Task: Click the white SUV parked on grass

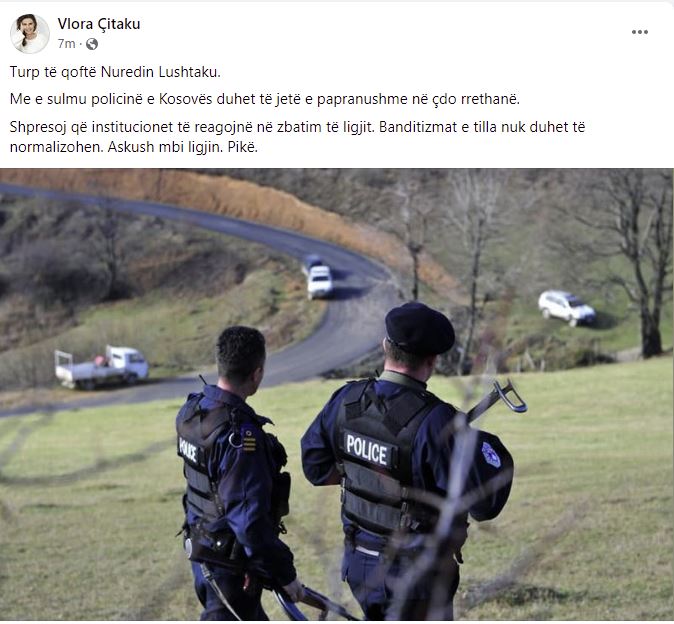Action: click(567, 308)
